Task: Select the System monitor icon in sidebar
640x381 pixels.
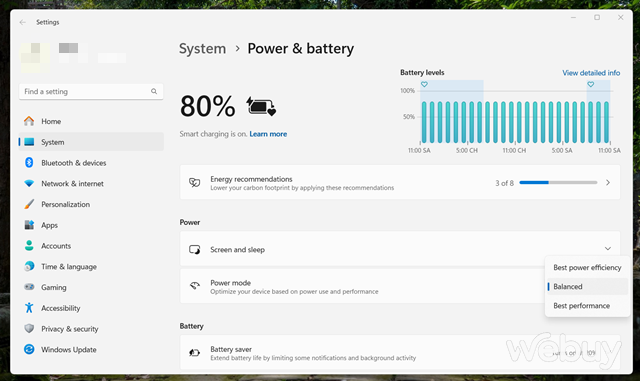Action: [x=29, y=142]
